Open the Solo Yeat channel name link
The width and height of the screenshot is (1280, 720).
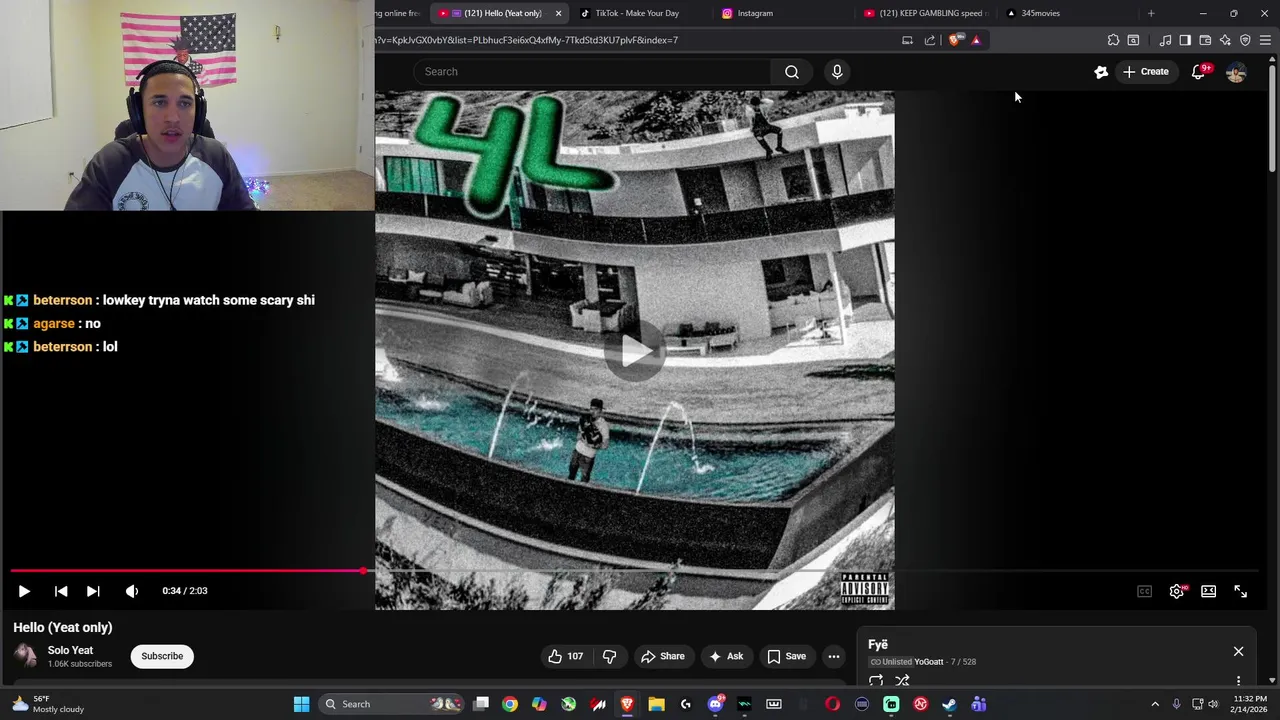[70, 650]
